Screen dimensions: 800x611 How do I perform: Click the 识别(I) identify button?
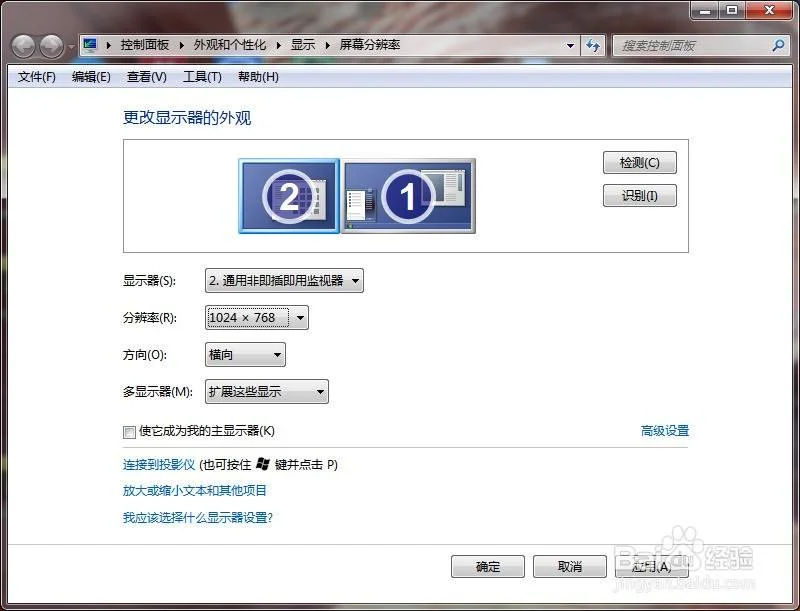tap(640, 195)
